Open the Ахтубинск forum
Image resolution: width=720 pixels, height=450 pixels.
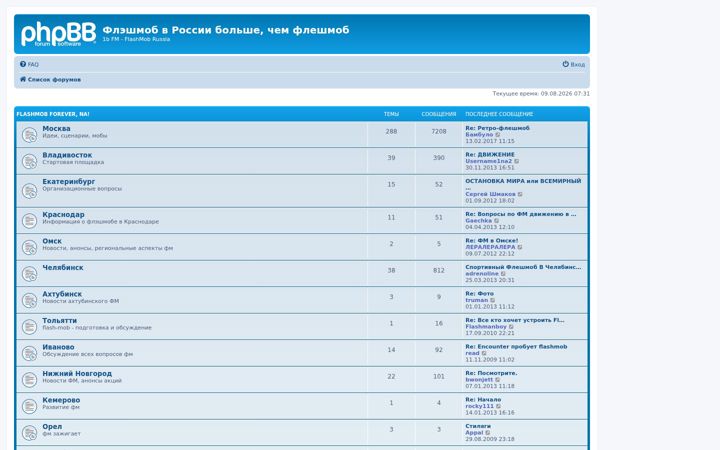coord(62,294)
